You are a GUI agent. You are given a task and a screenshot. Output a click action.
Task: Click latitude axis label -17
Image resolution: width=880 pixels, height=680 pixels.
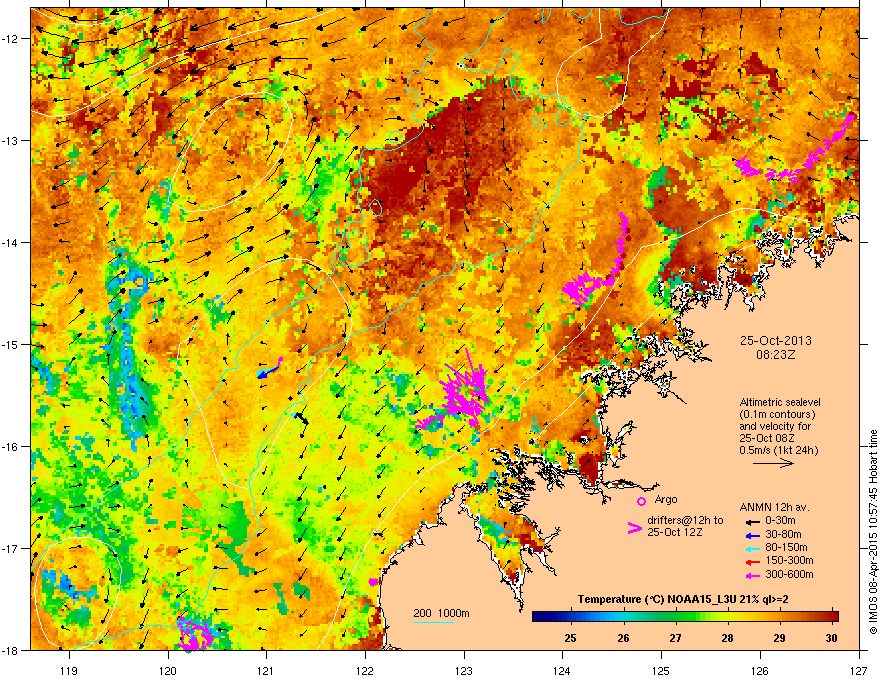click(11, 548)
